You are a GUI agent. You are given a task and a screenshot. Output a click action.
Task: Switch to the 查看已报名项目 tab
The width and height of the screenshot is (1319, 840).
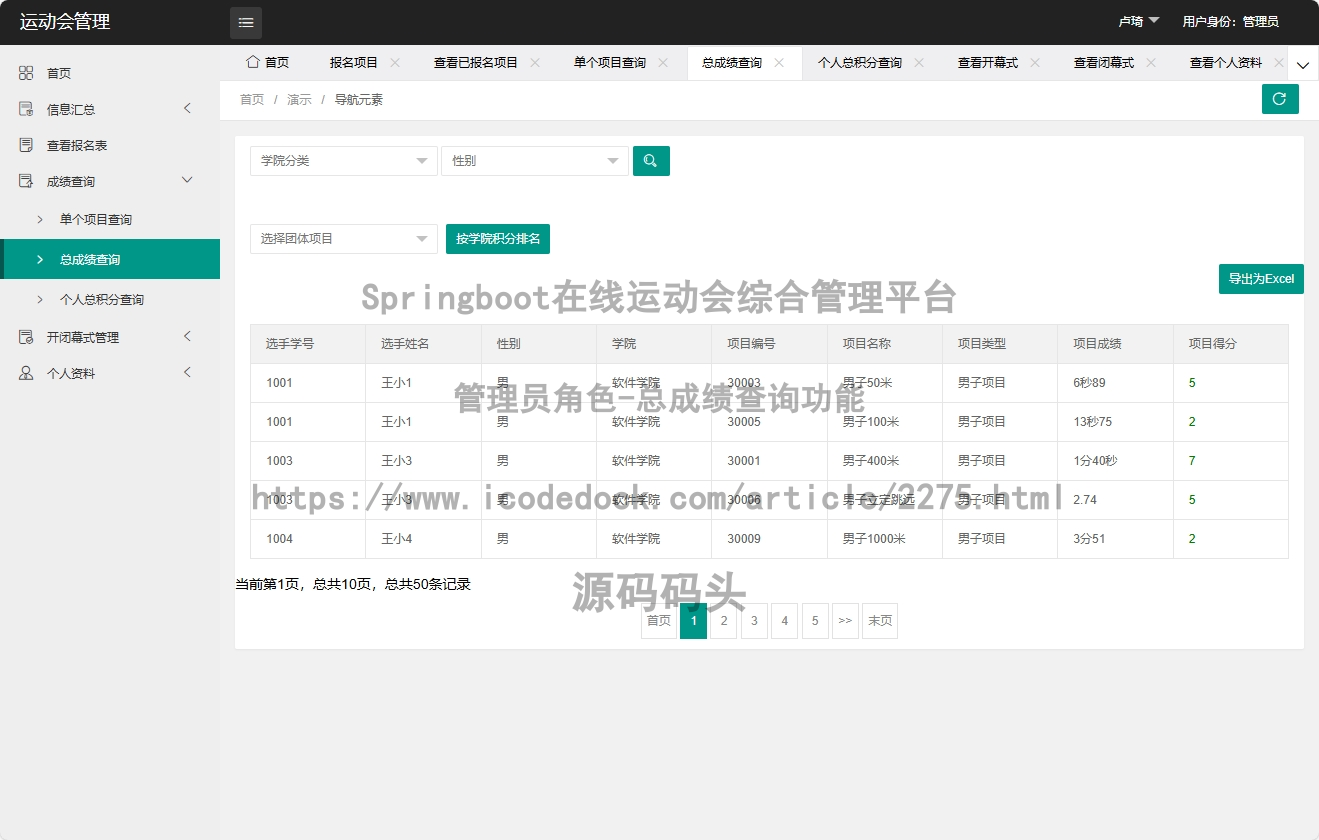(x=476, y=62)
